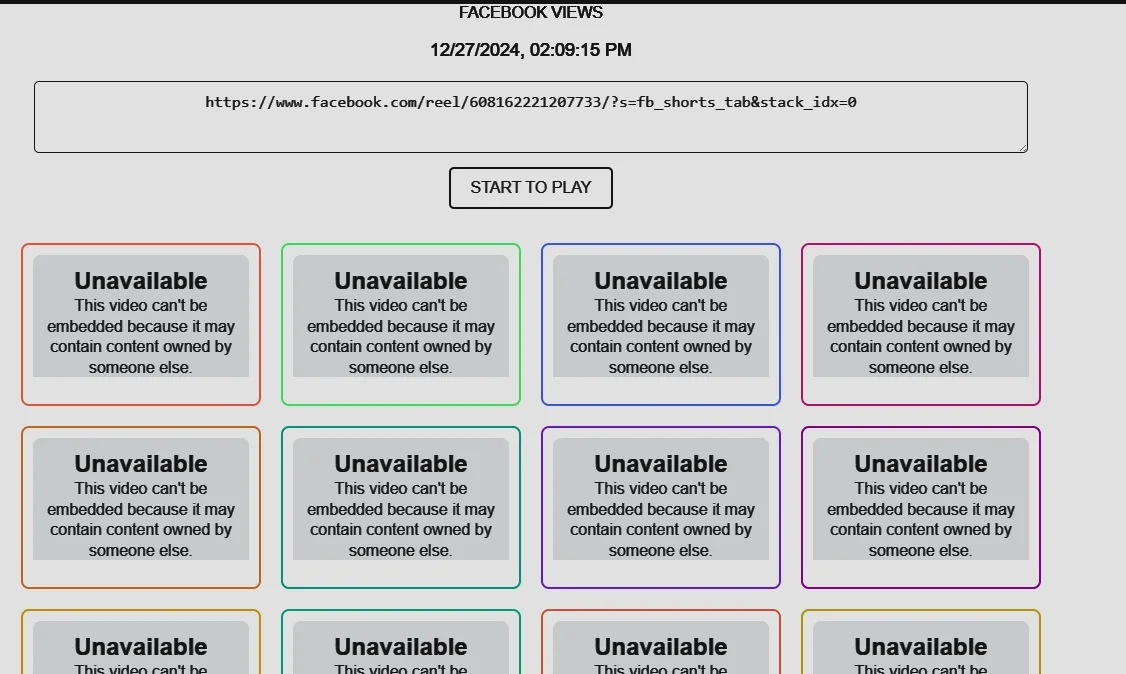Click the START TO PLAY button
The width and height of the screenshot is (1126, 674).
tap(531, 188)
